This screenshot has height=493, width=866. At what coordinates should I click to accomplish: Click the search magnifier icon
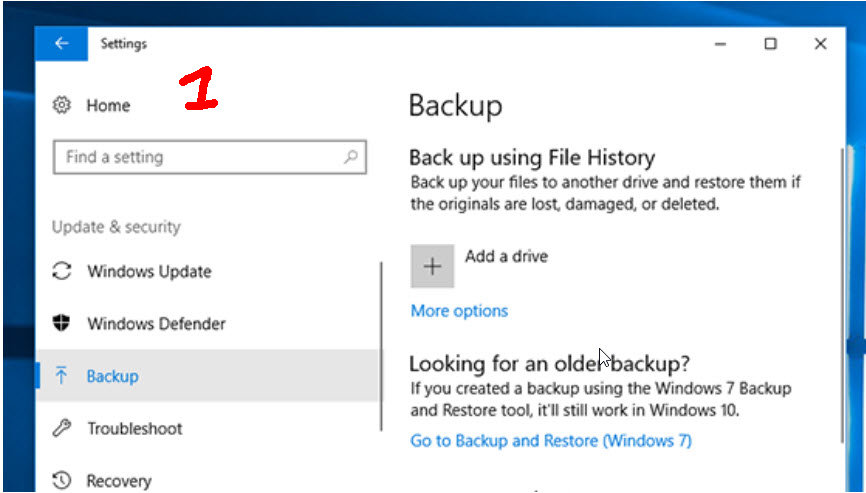pyautogui.click(x=351, y=157)
